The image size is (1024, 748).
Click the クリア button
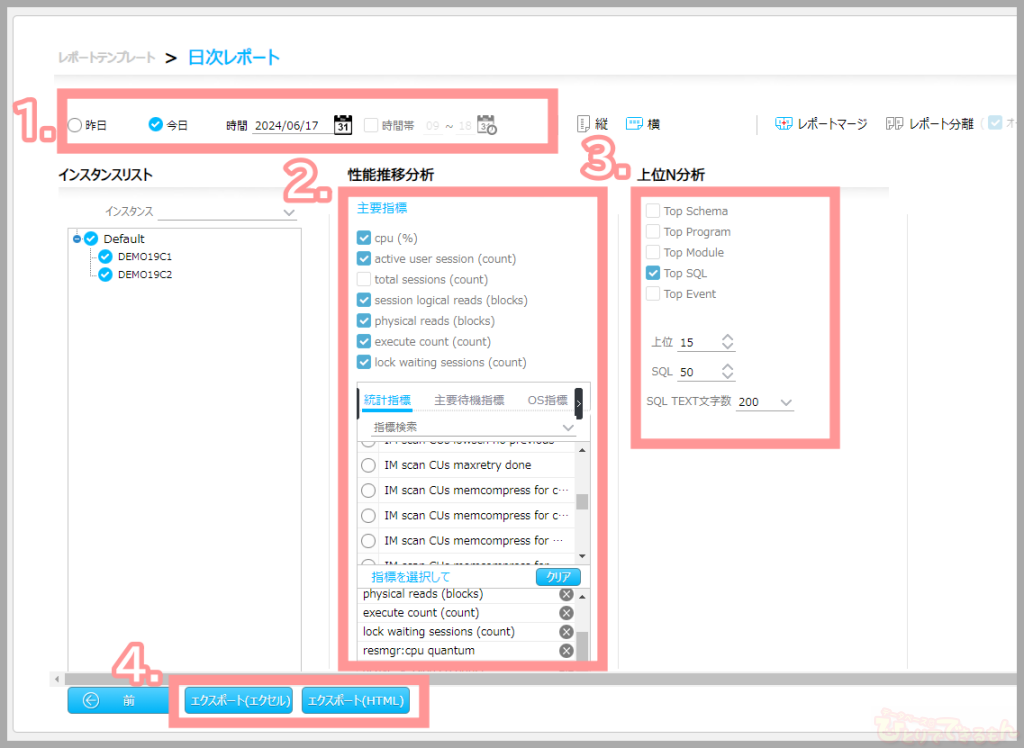pyautogui.click(x=557, y=577)
